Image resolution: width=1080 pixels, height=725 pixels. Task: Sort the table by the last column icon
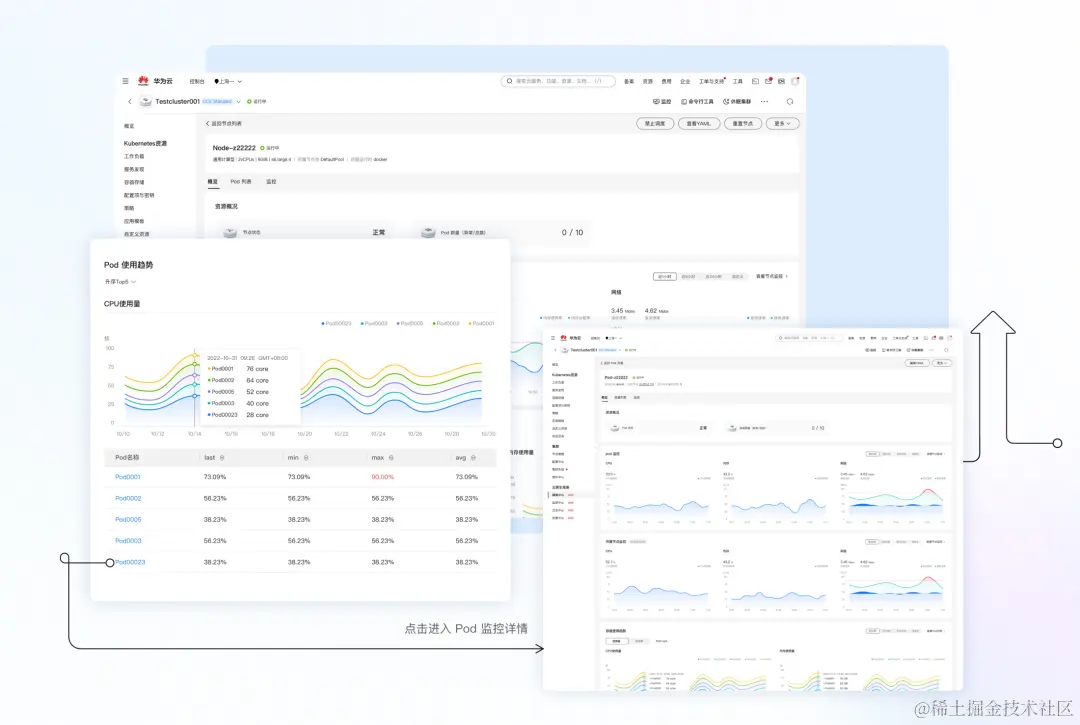tap(222, 458)
